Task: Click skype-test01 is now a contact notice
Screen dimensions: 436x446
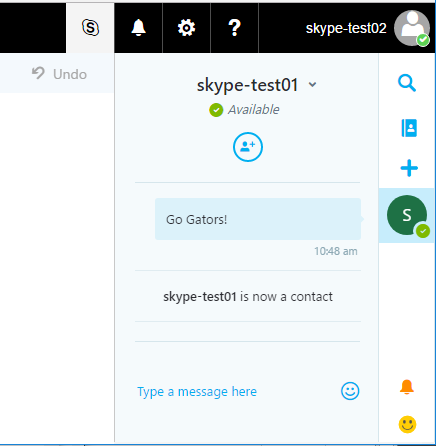Action: [248, 296]
